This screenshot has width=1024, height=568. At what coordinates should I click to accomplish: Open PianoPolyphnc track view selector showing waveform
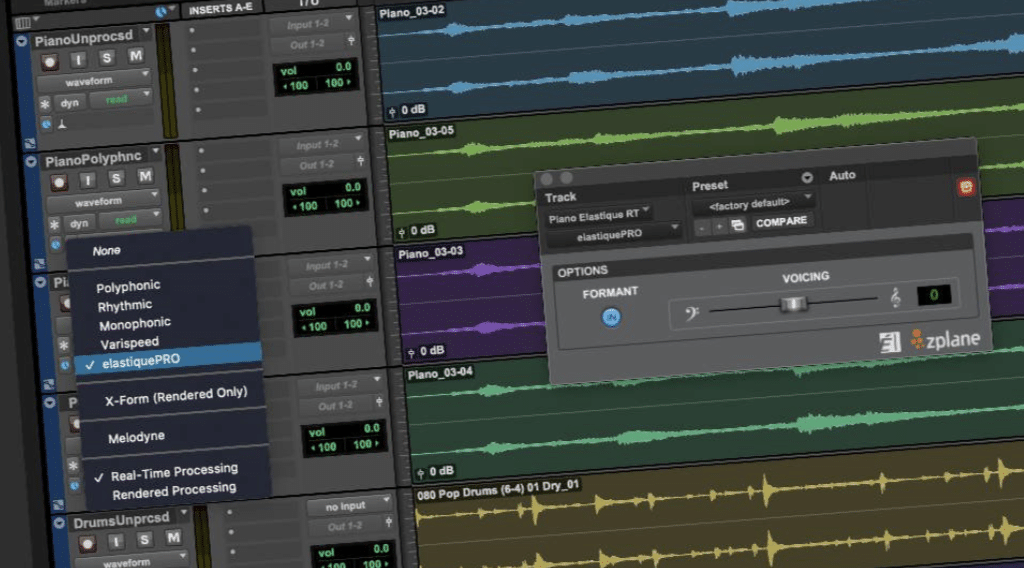tap(104, 202)
